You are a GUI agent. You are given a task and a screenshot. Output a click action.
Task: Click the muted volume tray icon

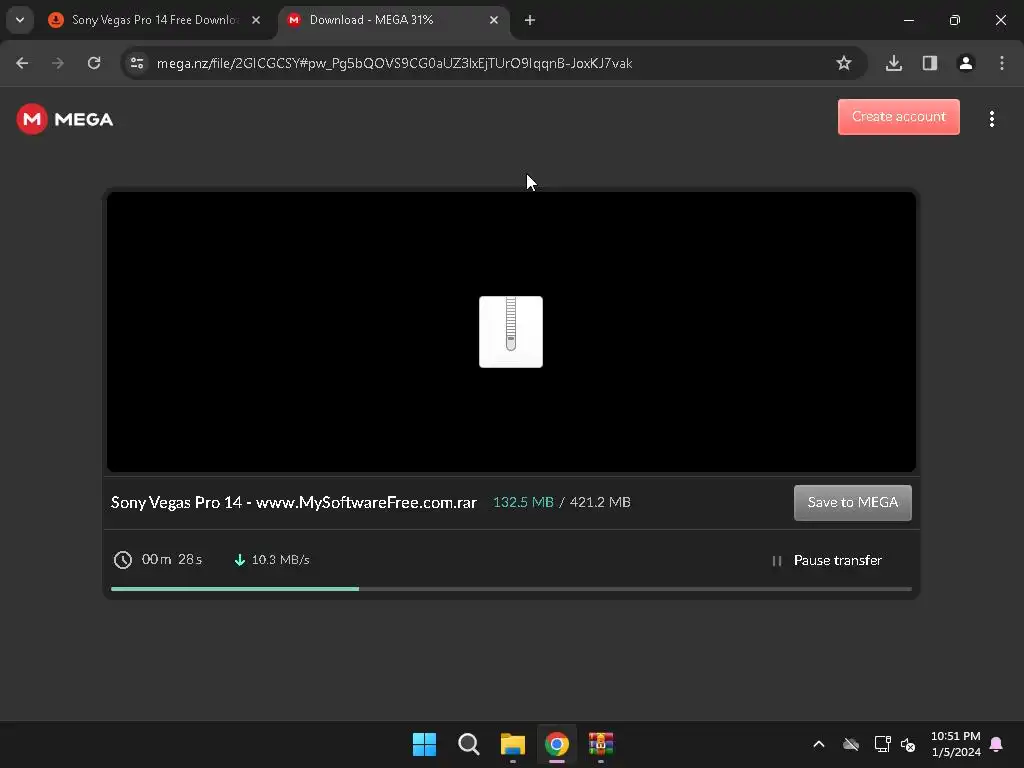tap(908, 744)
